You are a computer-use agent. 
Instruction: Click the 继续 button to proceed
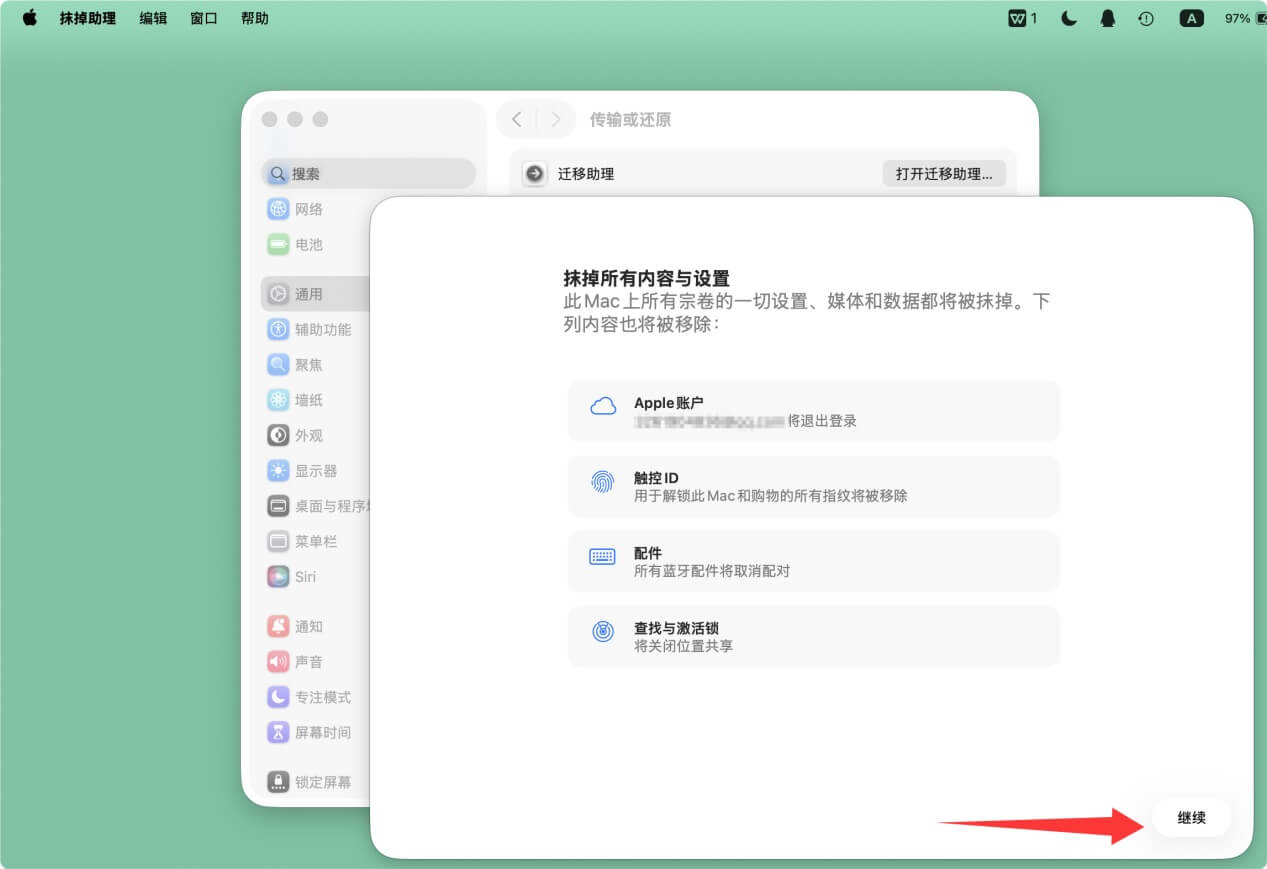coord(1190,817)
